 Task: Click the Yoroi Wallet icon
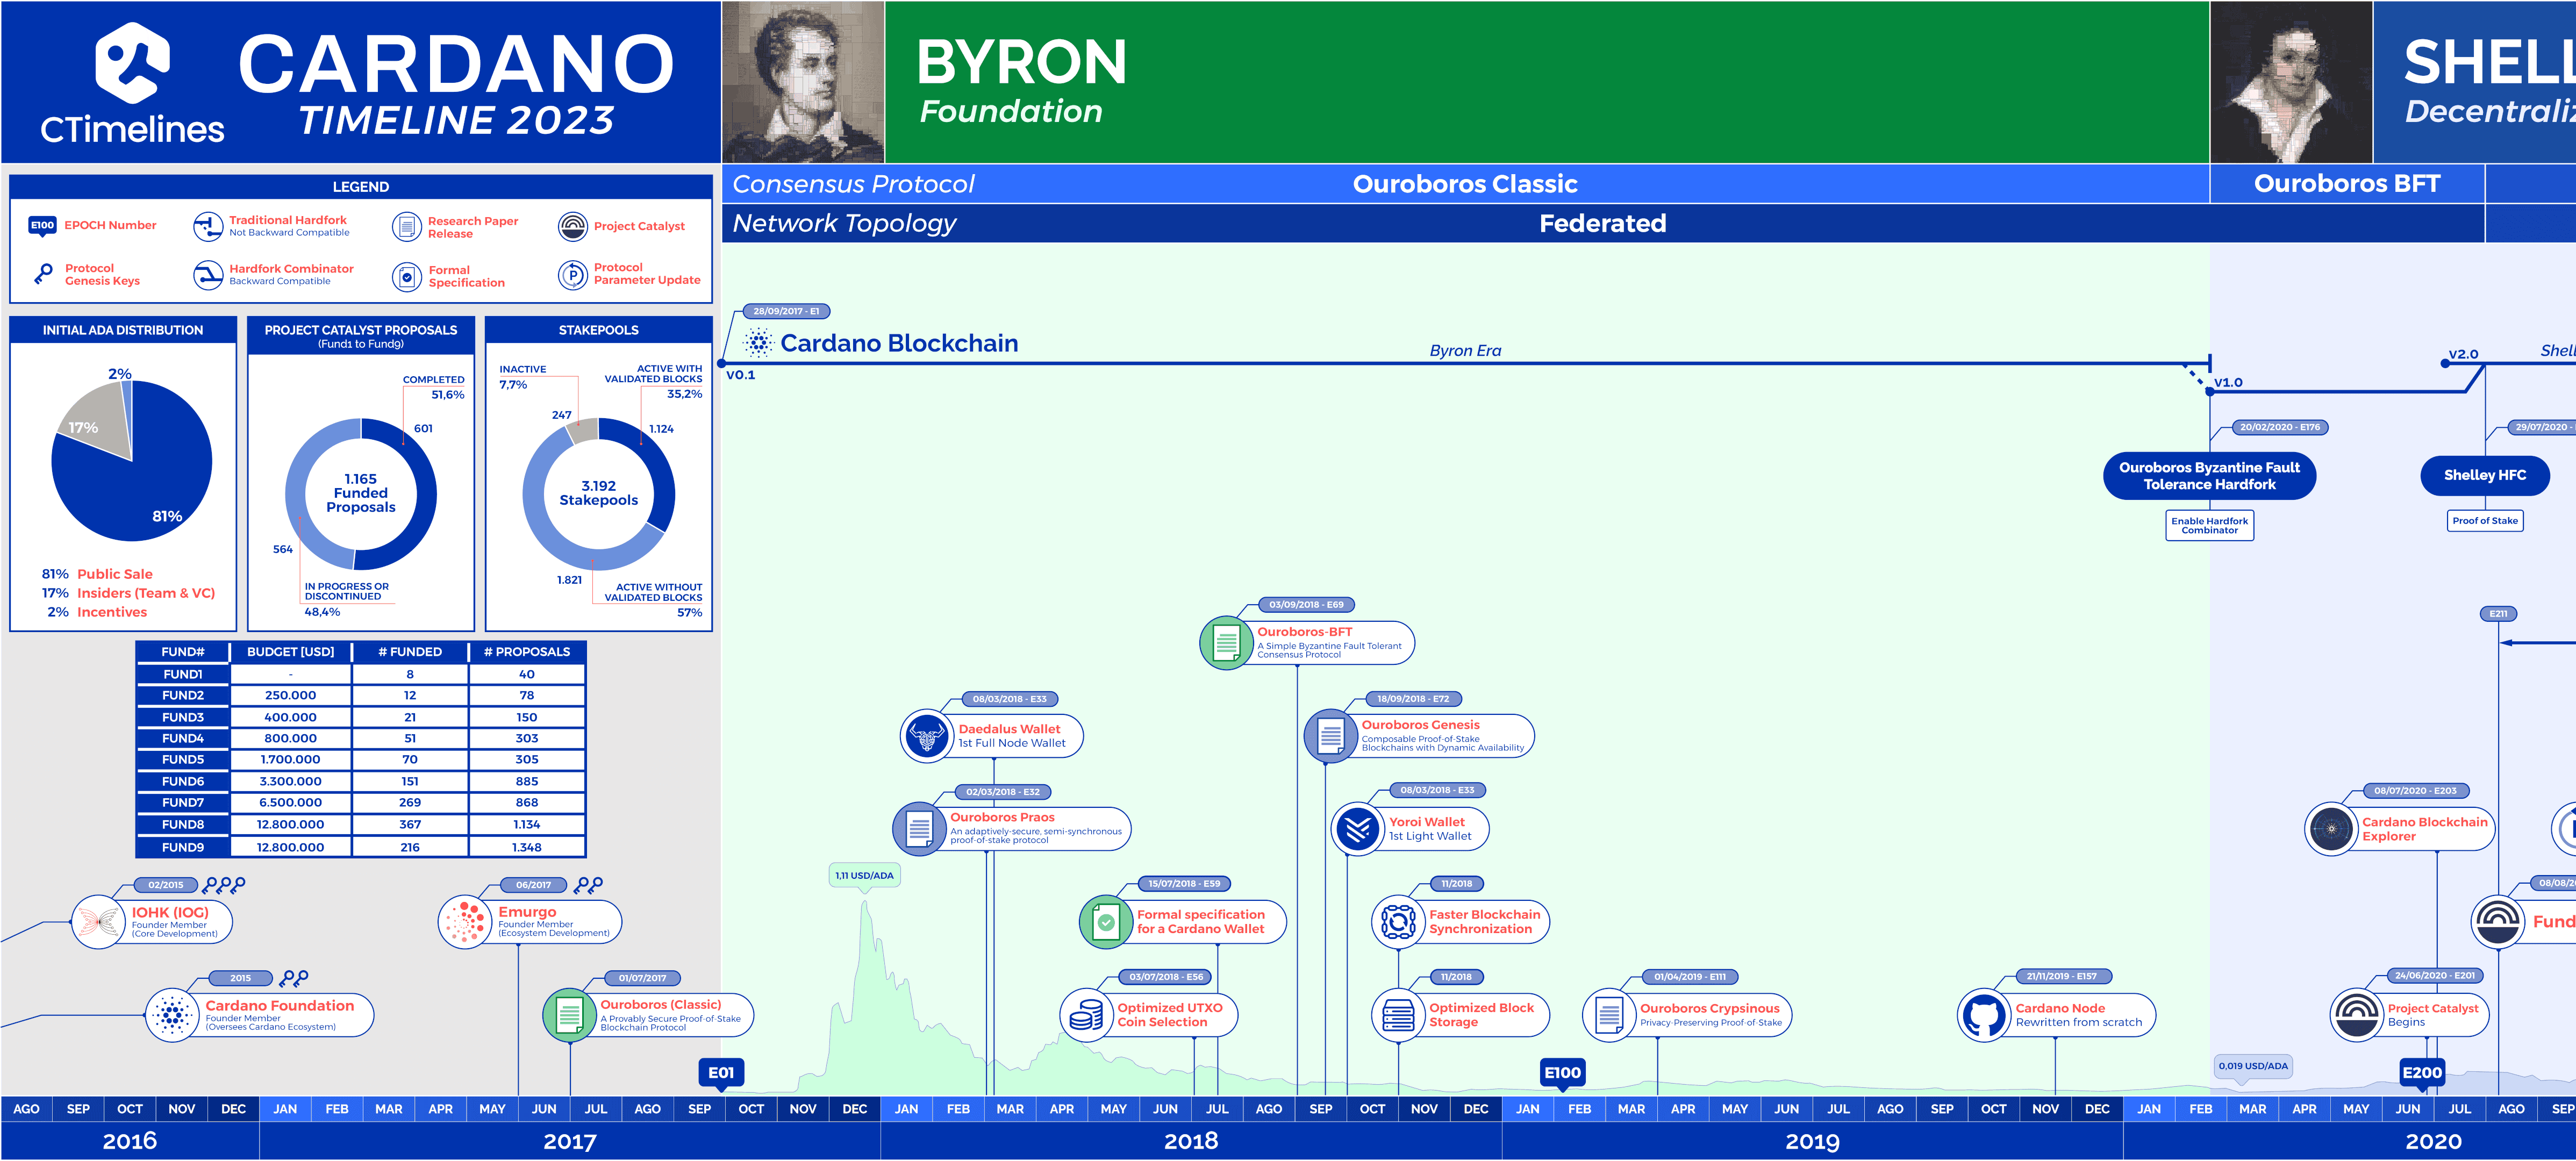click(1357, 829)
